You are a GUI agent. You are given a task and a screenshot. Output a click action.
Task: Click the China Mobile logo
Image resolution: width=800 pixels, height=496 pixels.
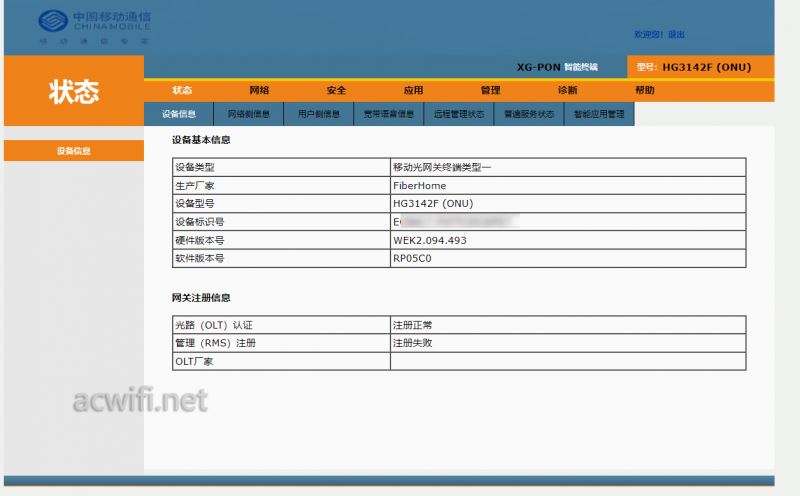(93, 26)
